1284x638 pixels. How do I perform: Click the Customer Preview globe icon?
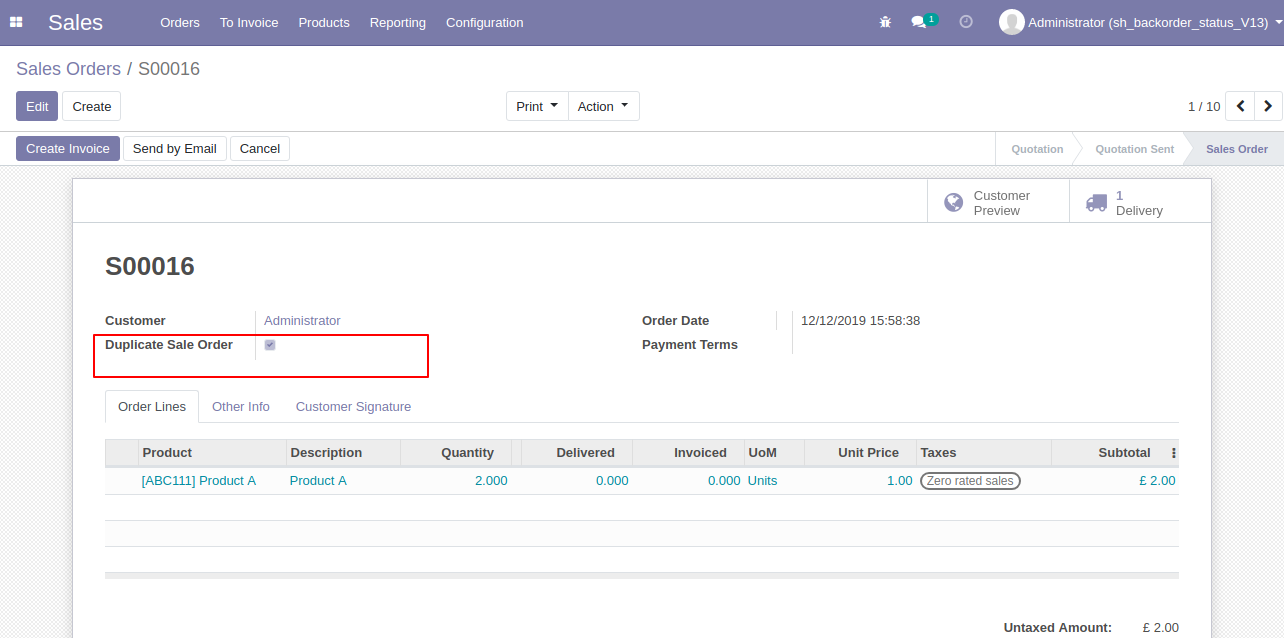click(x=954, y=203)
